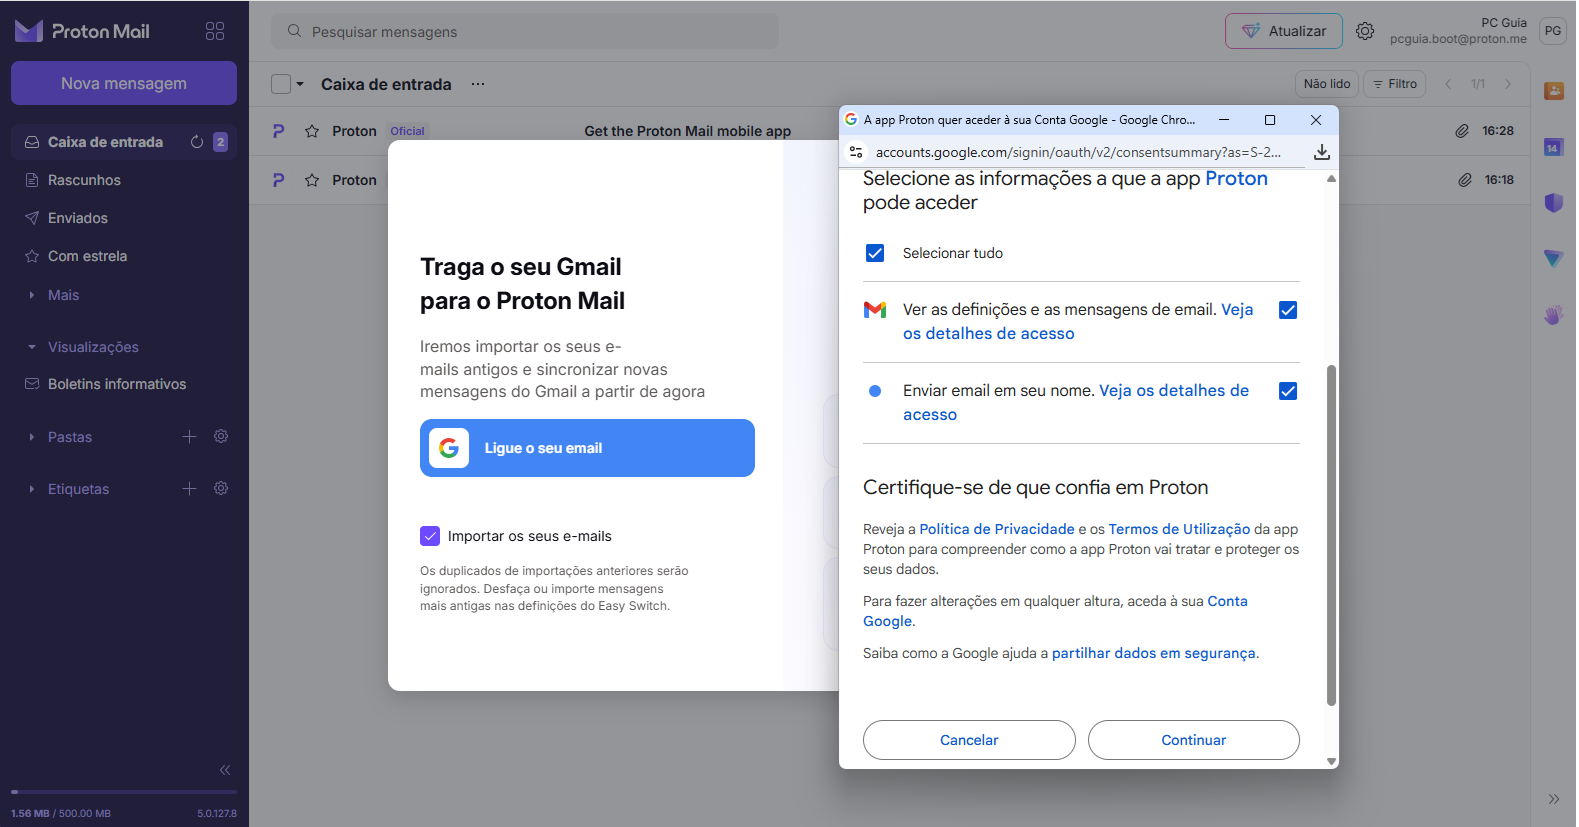Collapse the sidebar with the double chevron

tap(225, 770)
